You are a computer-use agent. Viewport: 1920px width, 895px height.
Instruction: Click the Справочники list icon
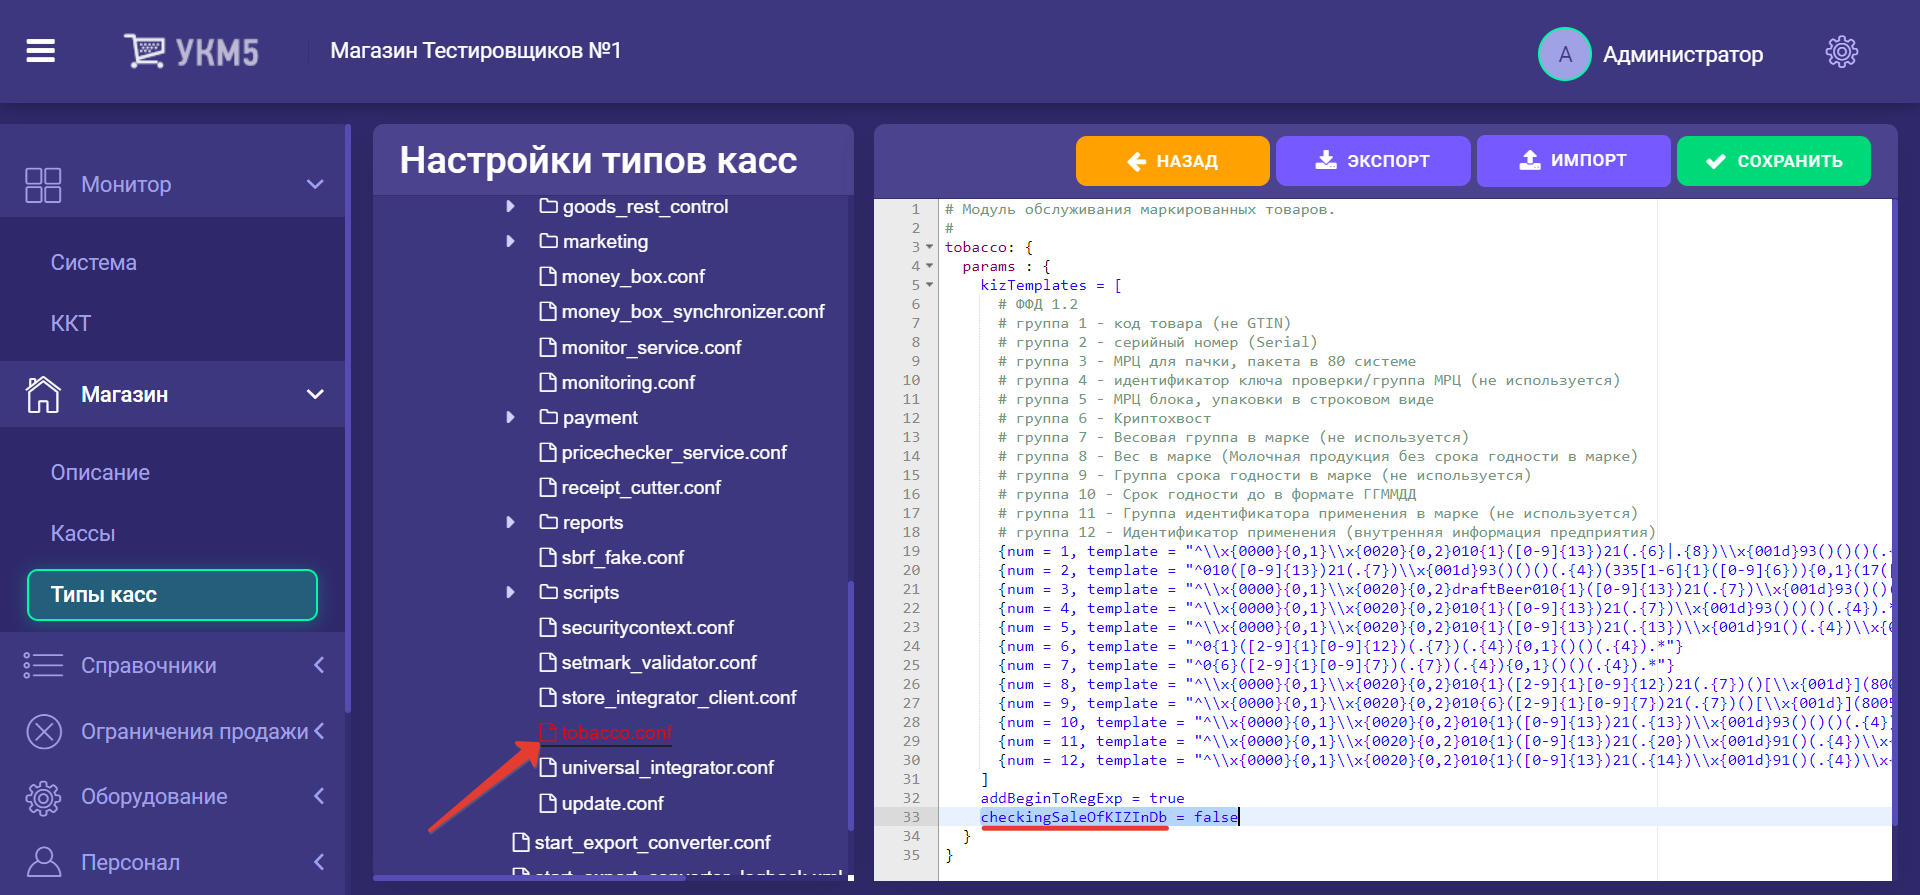click(43, 665)
